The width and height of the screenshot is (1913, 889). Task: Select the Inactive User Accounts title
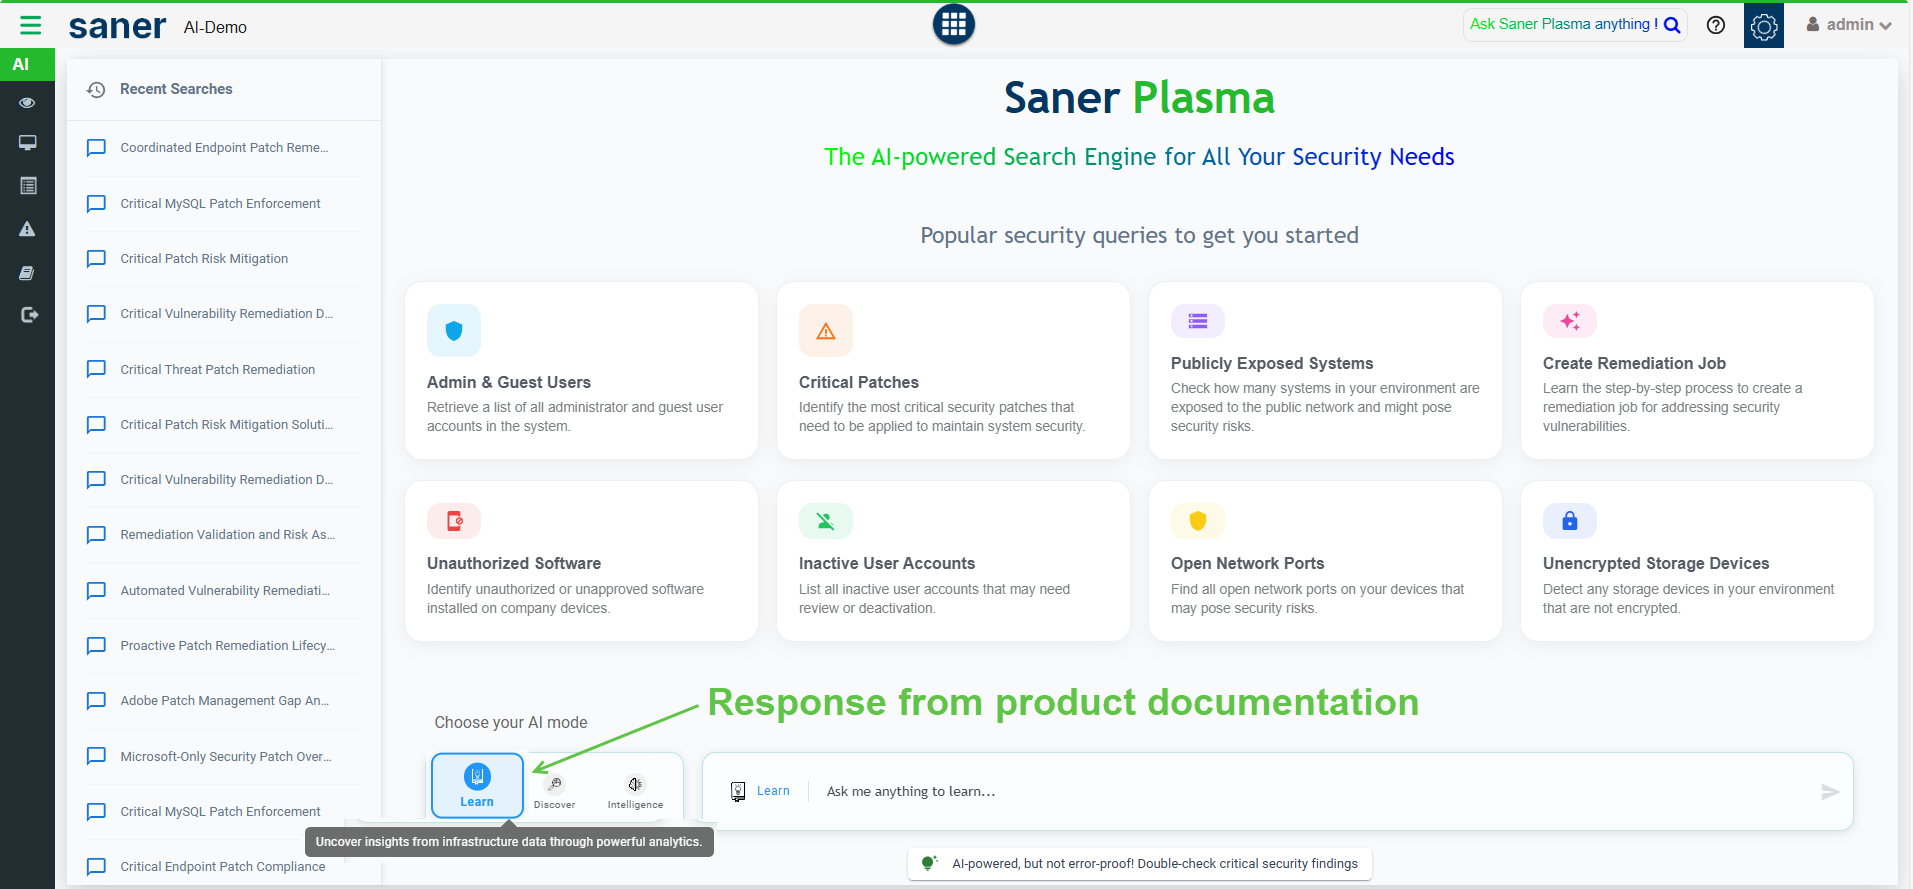pyautogui.click(x=887, y=564)
